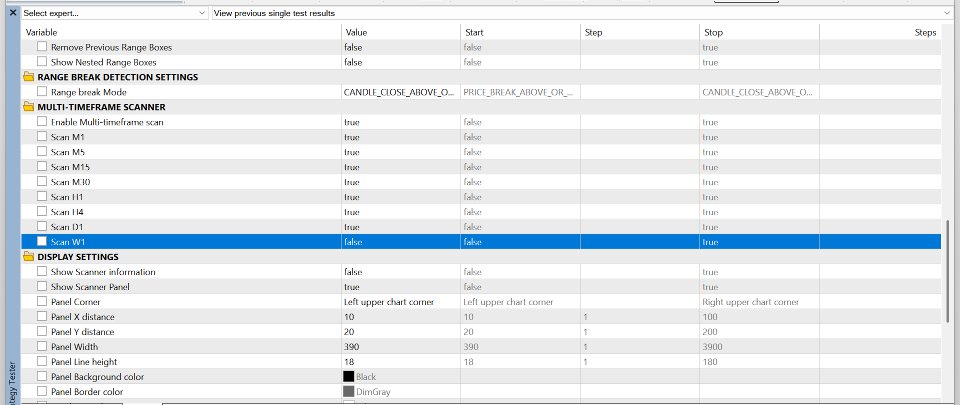Click the Steps column header

point(880,32)
